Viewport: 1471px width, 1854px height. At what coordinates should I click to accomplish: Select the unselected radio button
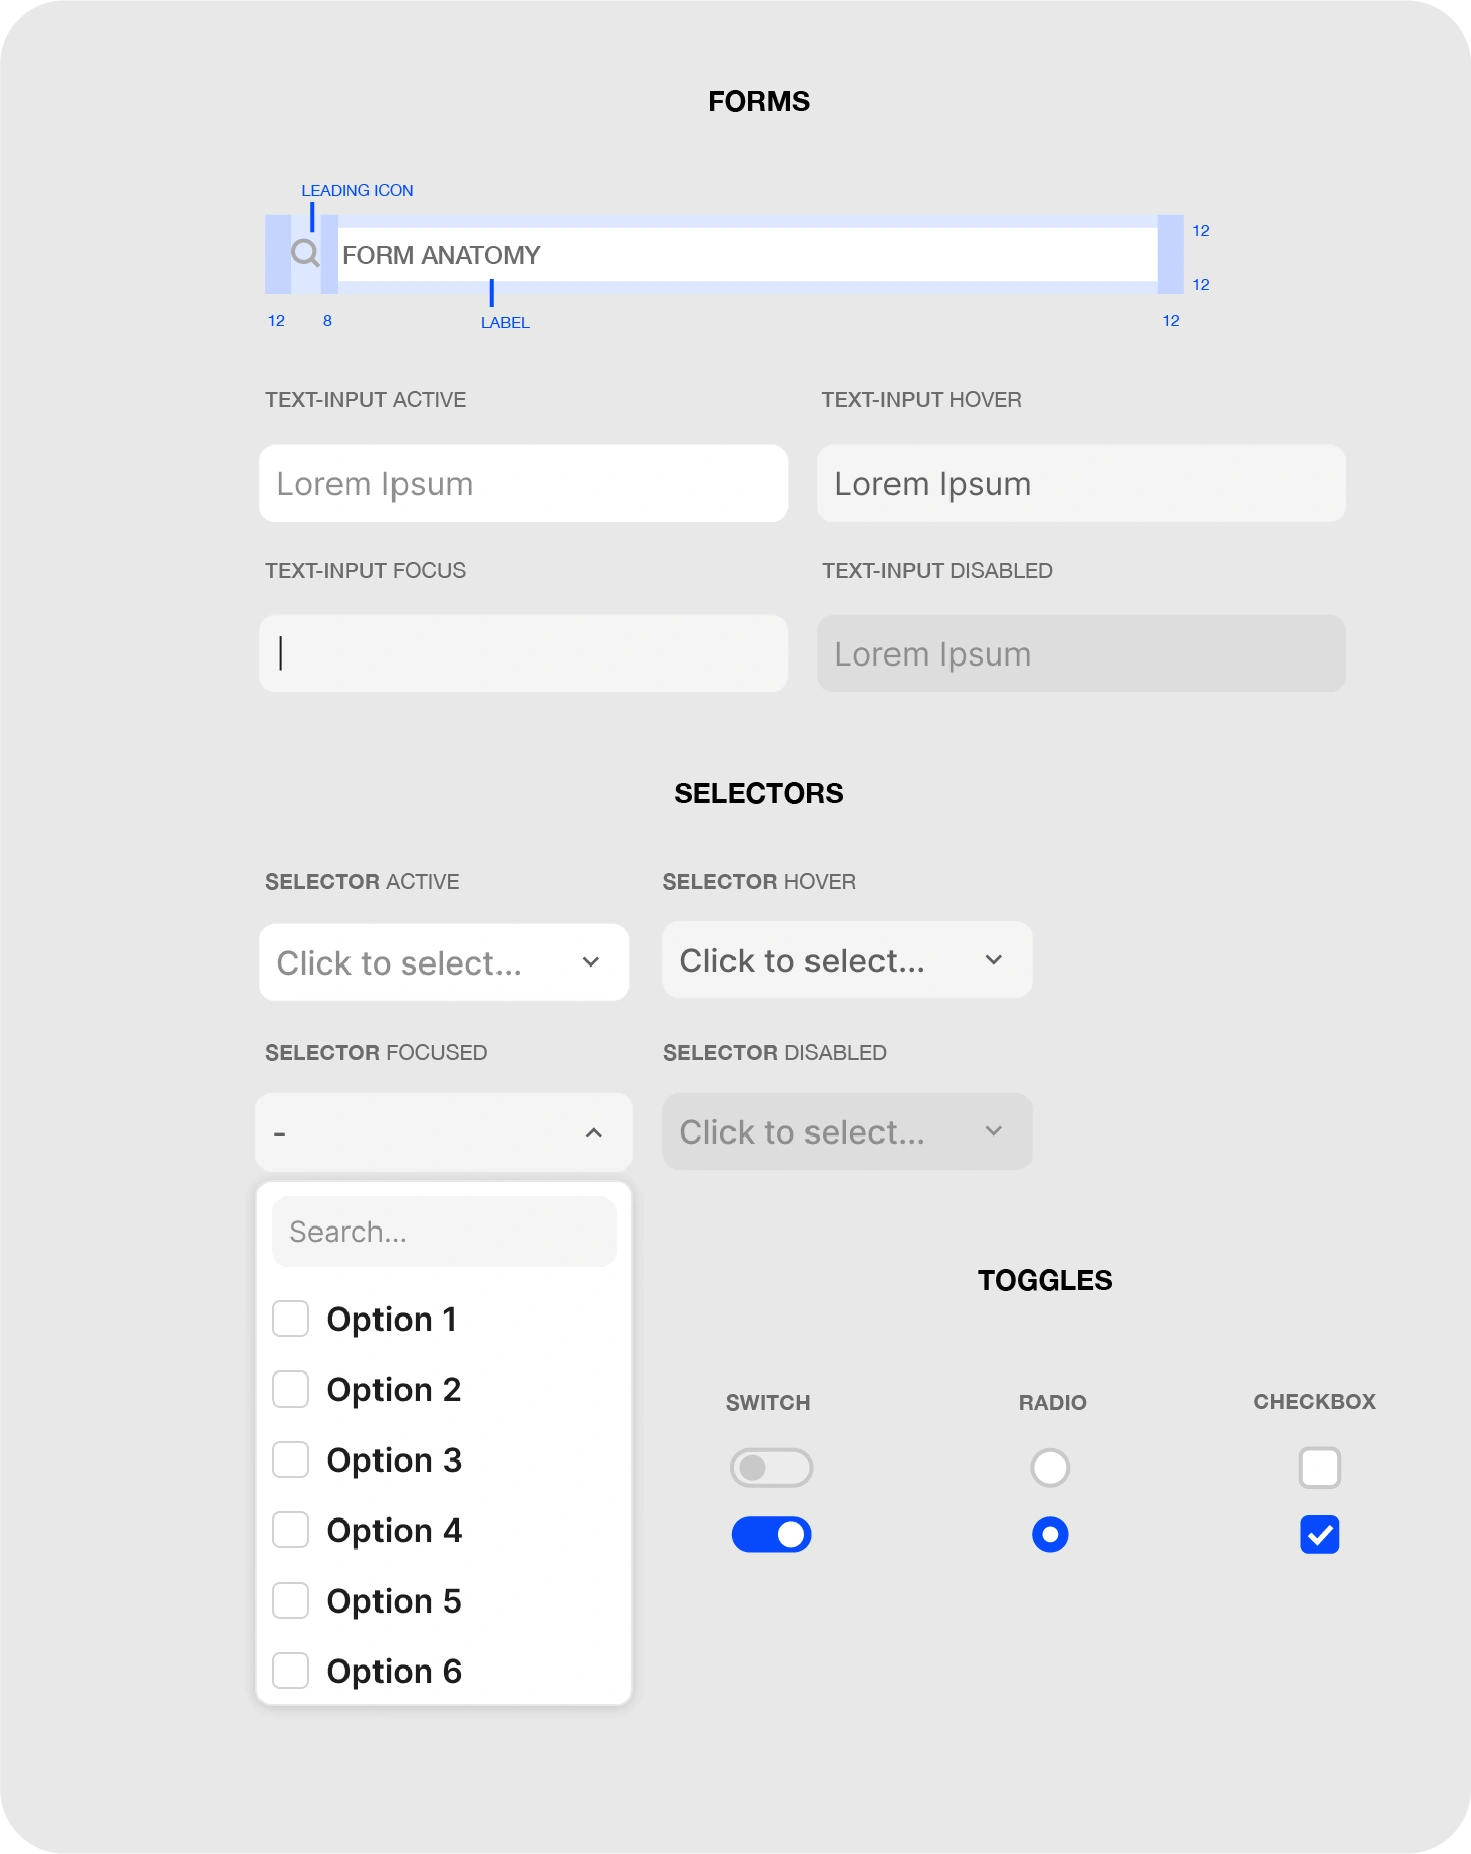click(1050, 1468)
